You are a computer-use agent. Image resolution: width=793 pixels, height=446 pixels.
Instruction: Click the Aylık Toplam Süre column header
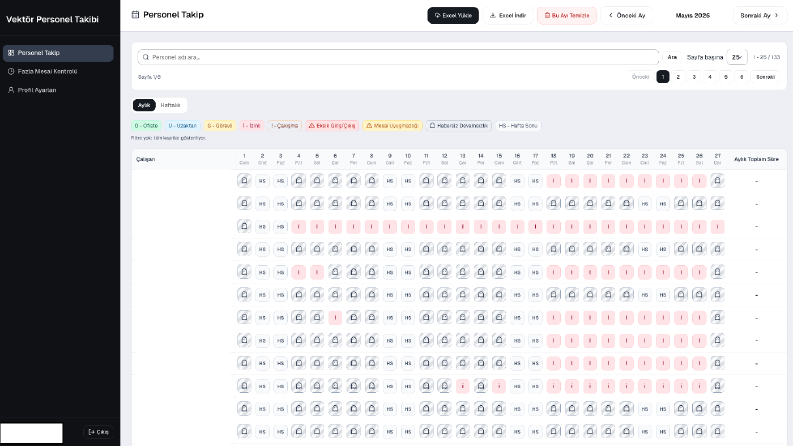(x=756, y=159)
